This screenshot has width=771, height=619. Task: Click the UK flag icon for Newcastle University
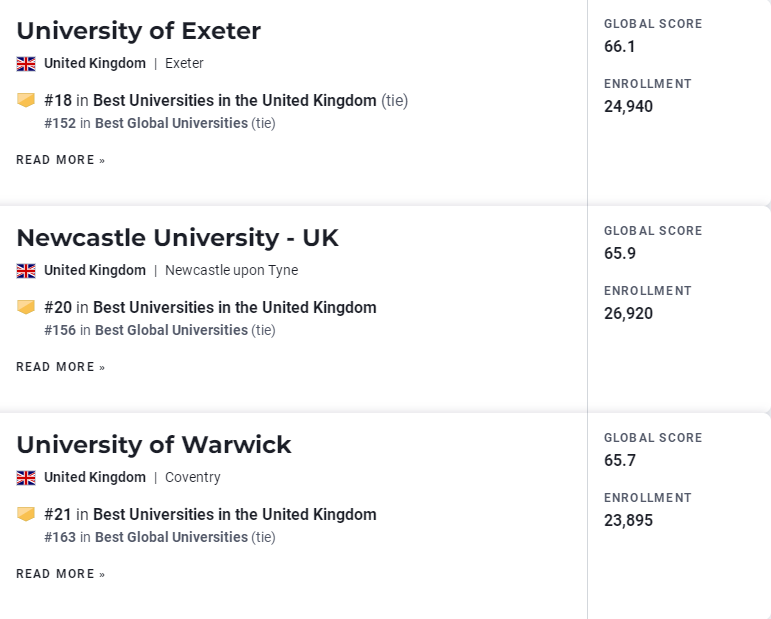coord(26,271)
